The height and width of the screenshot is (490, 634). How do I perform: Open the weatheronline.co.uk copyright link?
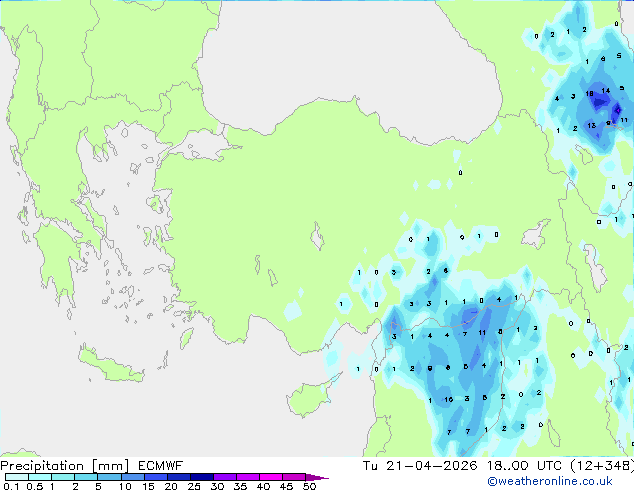pos(550,481)
